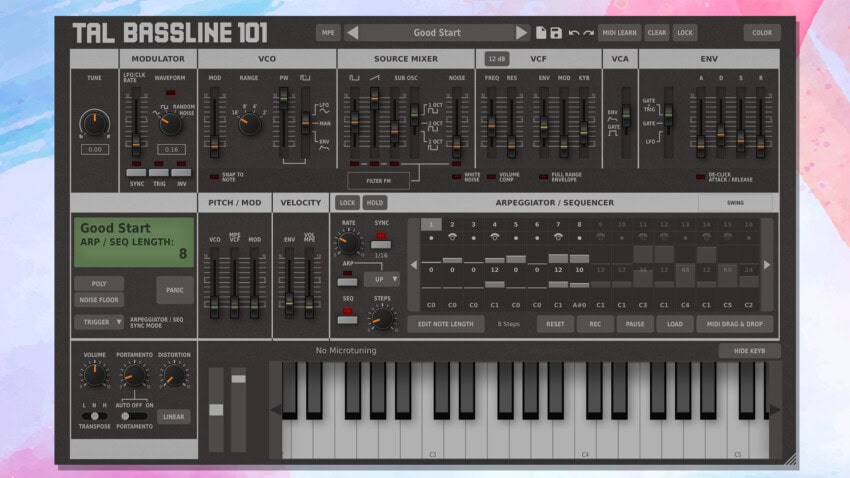Viewport: 850px width, 478px height.
Task: Click the sequencer Steps knob
Action: coord(382,318)
